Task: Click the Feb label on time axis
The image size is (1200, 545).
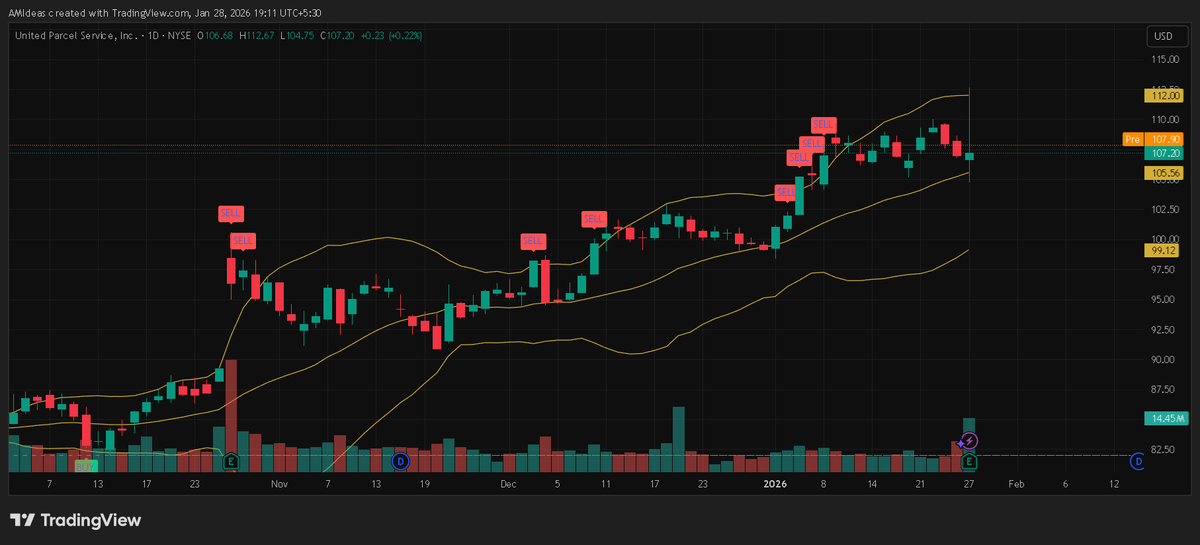Action: coord(1016,483)
